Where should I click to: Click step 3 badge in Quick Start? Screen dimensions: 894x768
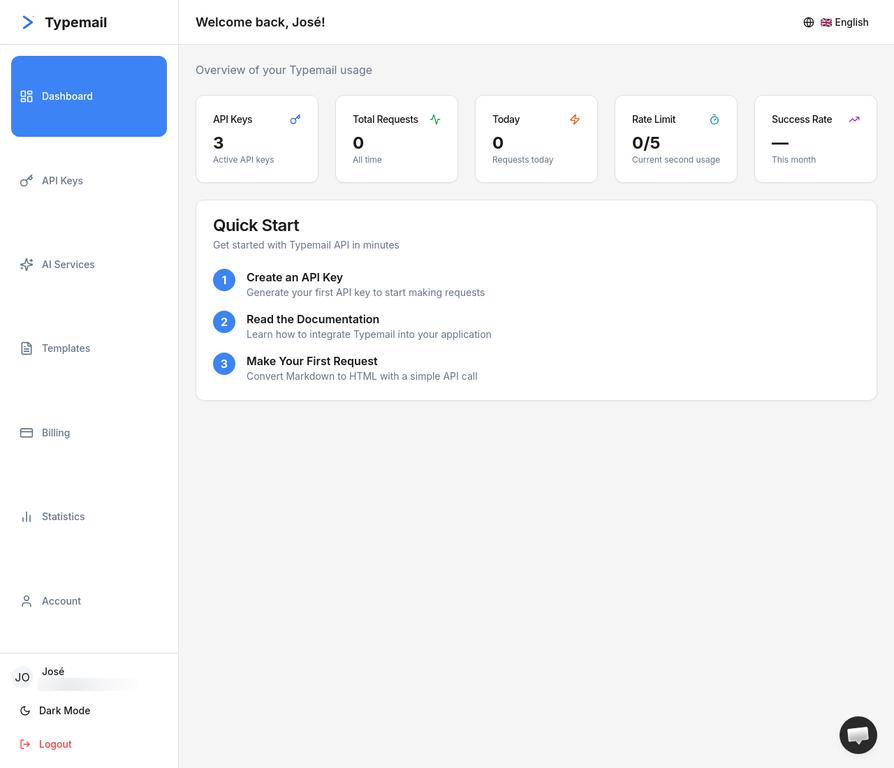(x=223, y=363)
